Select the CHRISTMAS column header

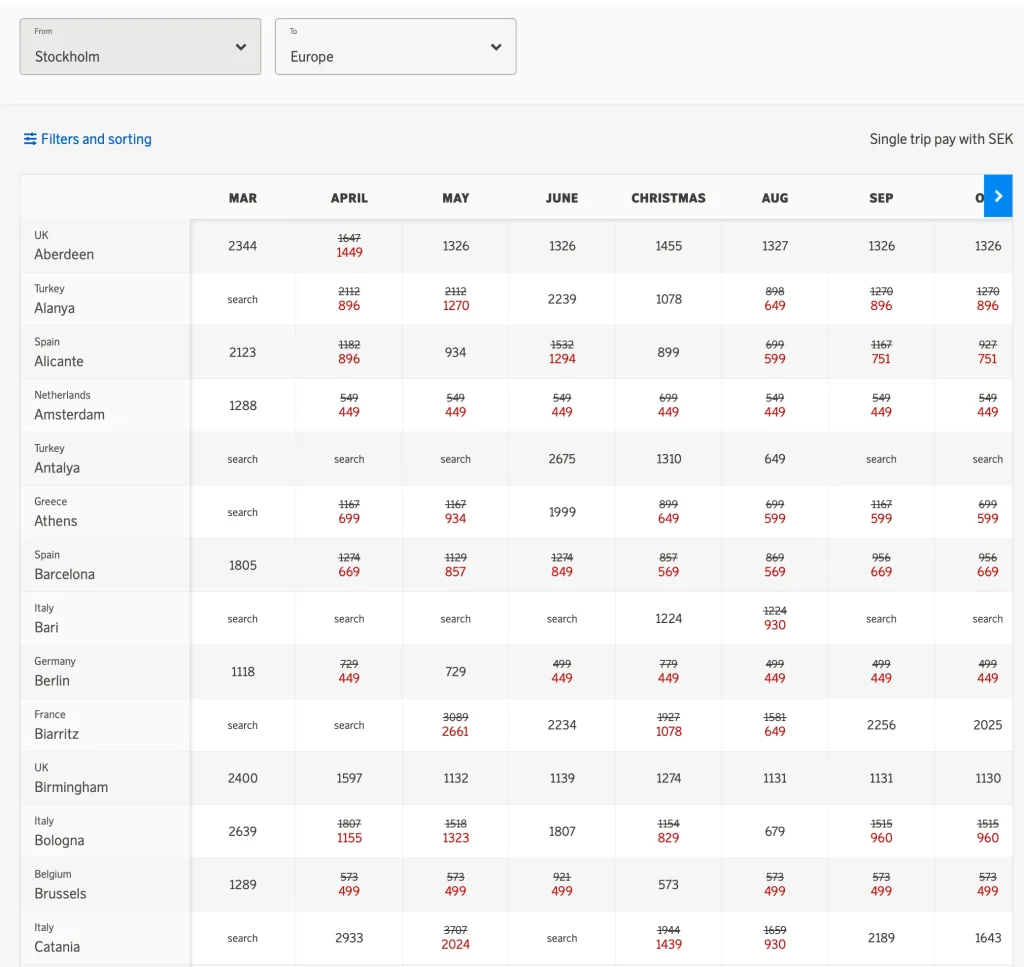tap(669, 198)
